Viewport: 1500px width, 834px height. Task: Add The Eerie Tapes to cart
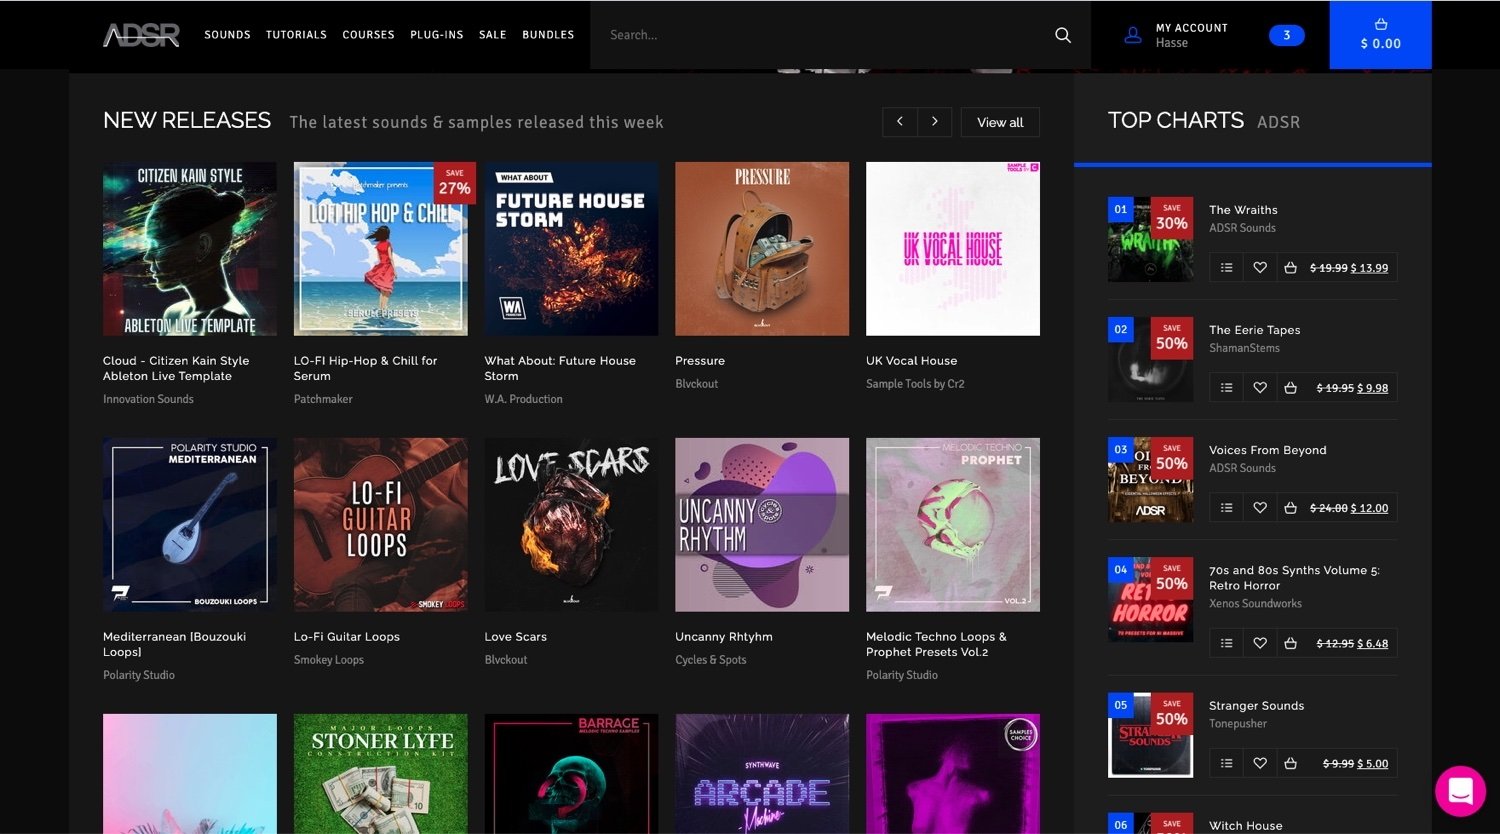coord(1290,388)
